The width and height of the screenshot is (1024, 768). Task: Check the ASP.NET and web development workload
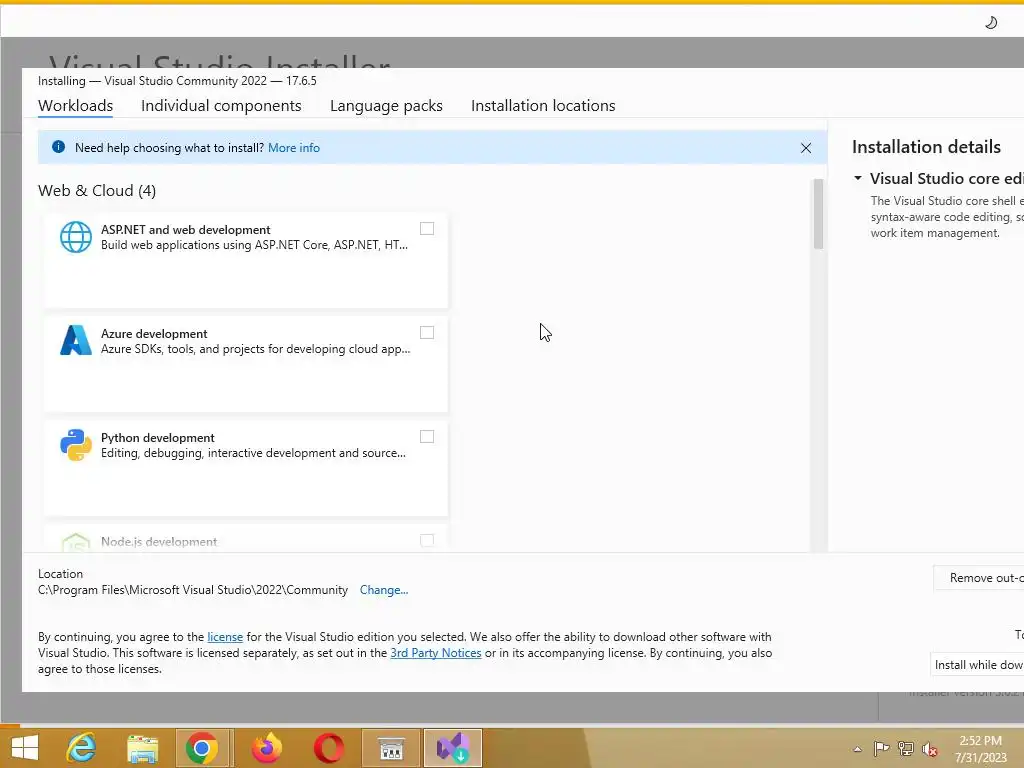[426, 229]
